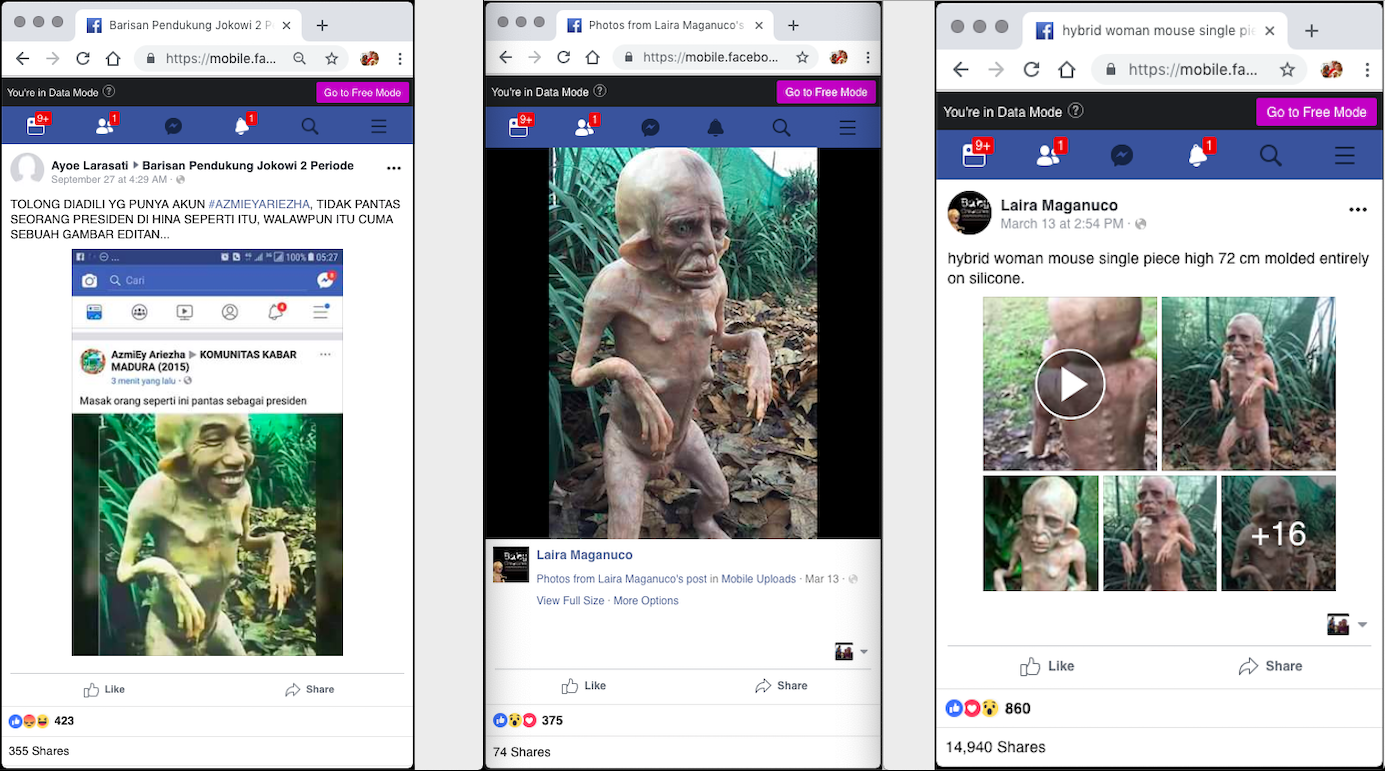
Task: Open the +16 photos thumbnail
Action: tap(1278, 533)
